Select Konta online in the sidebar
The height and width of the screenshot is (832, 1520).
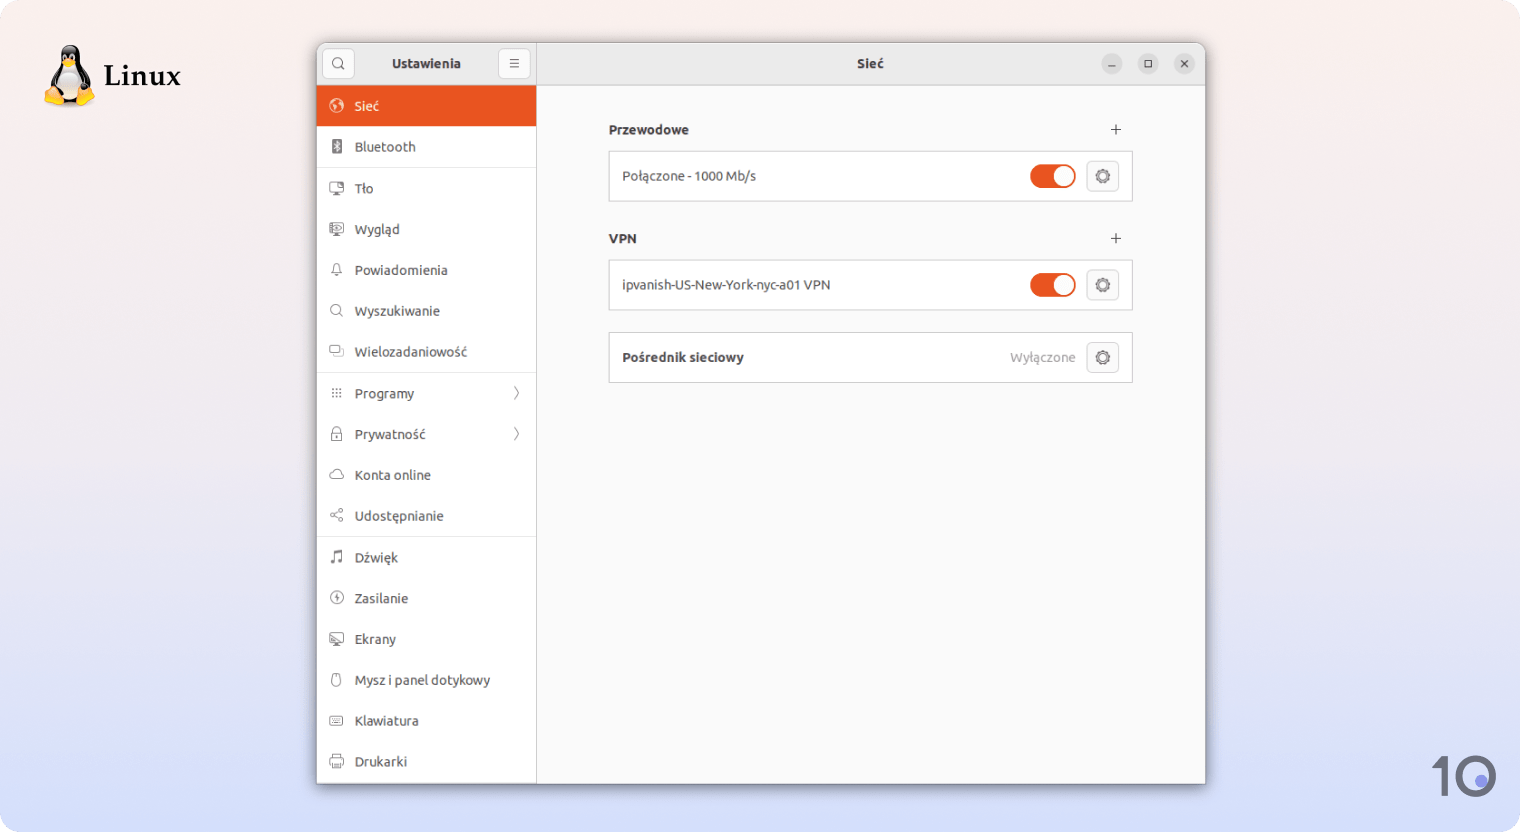point(426,475)
